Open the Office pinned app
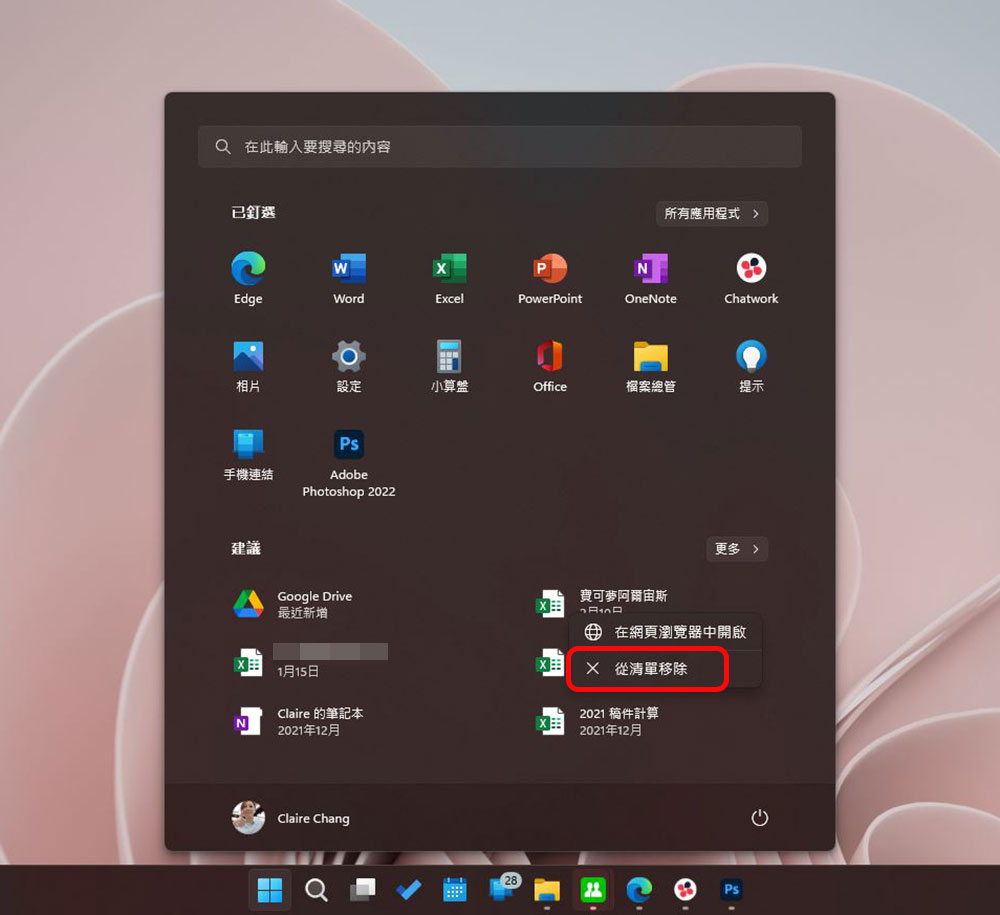1000x915 pixels. point(550,366)
